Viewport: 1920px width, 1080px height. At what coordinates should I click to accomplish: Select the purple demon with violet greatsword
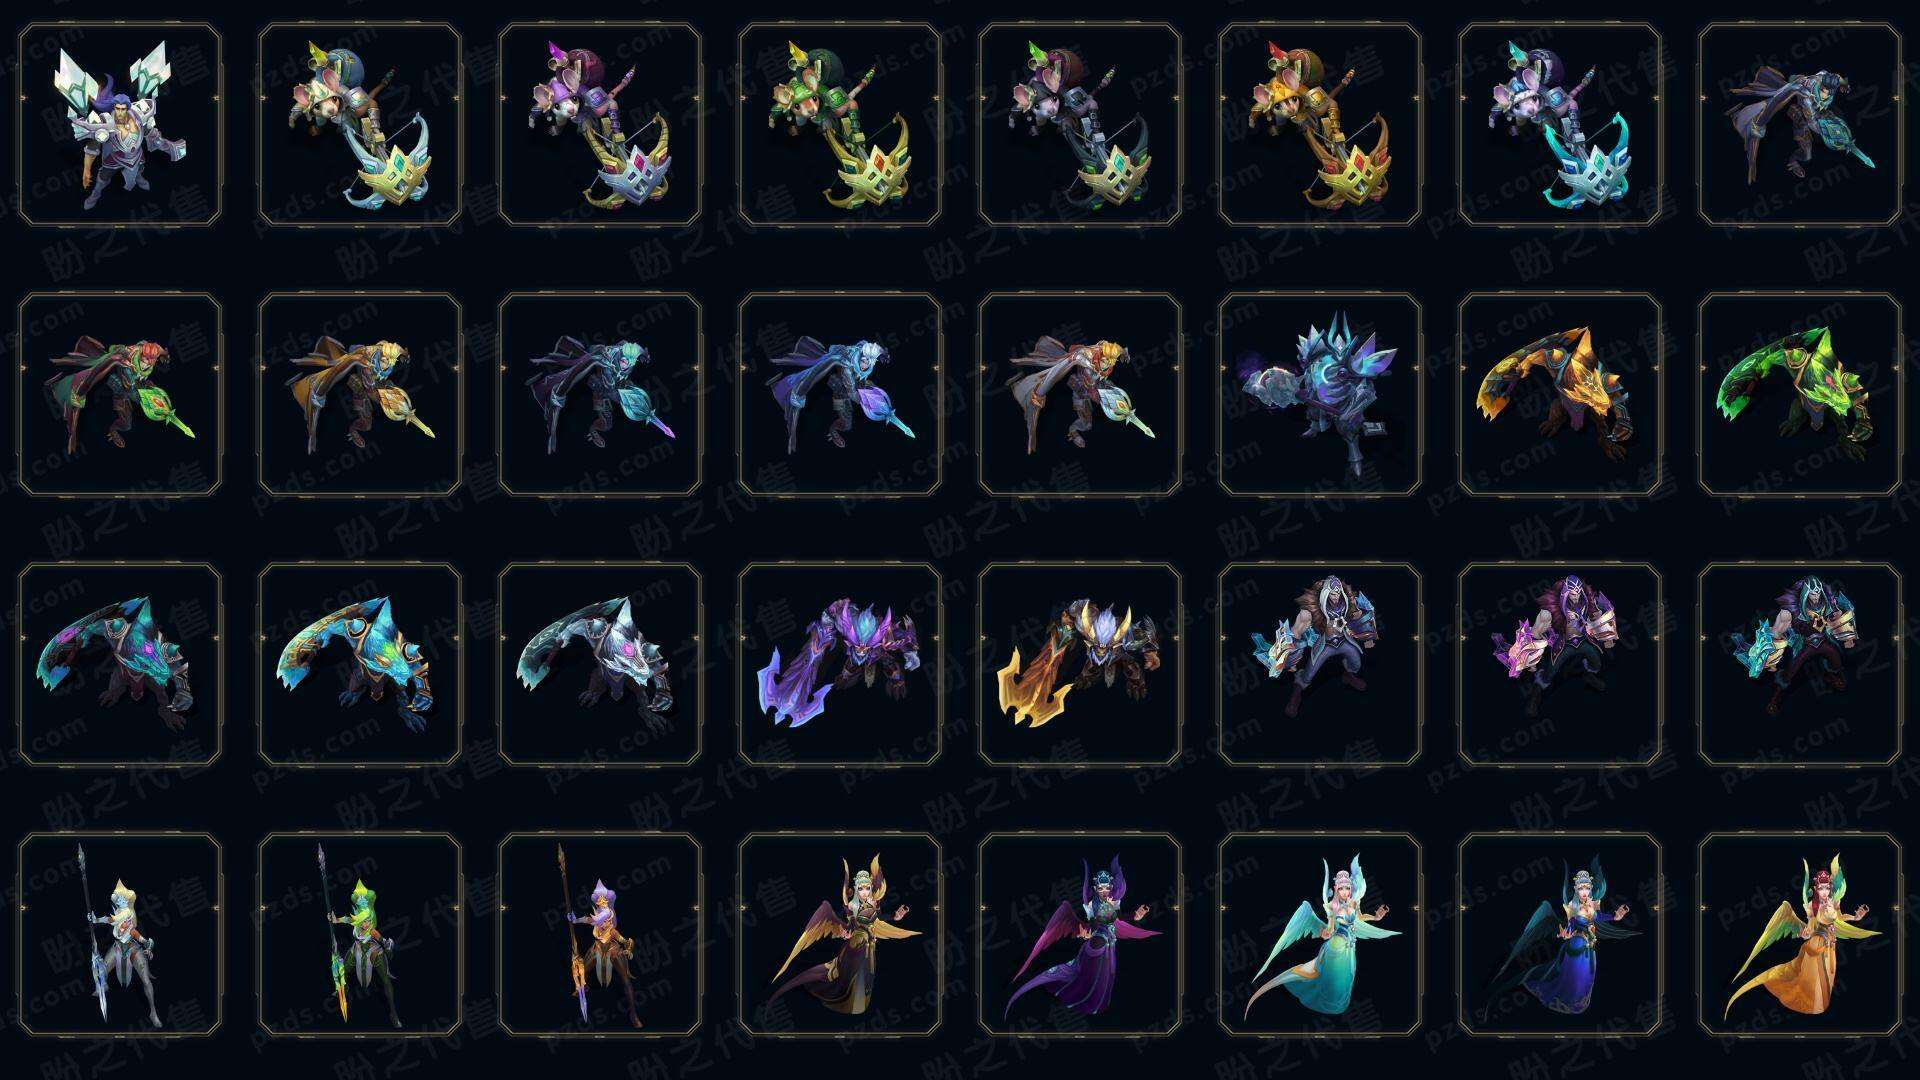coord(840,664)
